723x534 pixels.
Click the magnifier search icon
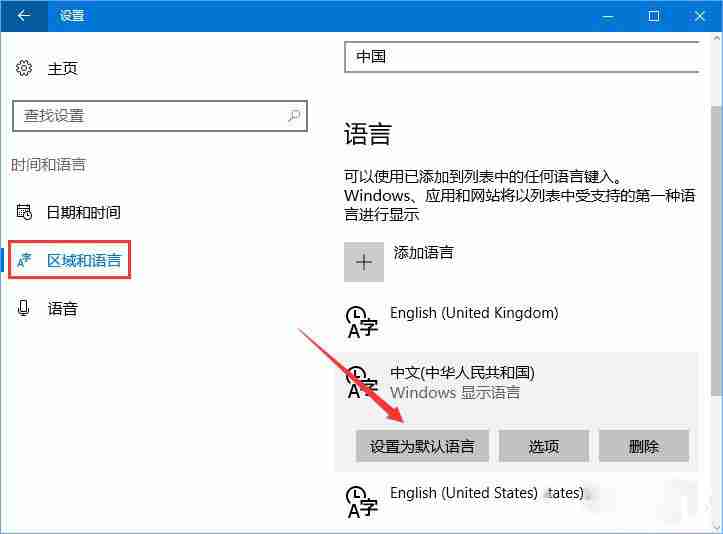pos(294,115)
